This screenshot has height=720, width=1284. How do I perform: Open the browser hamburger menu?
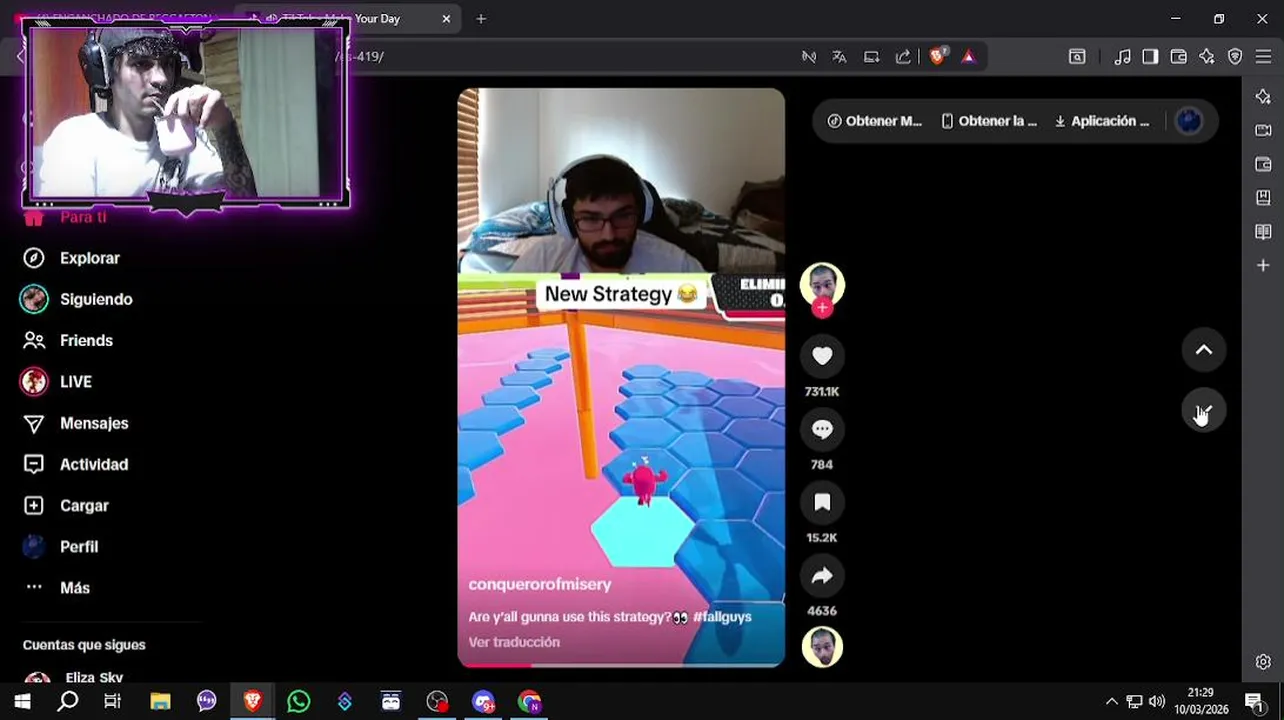[1263, 57]
